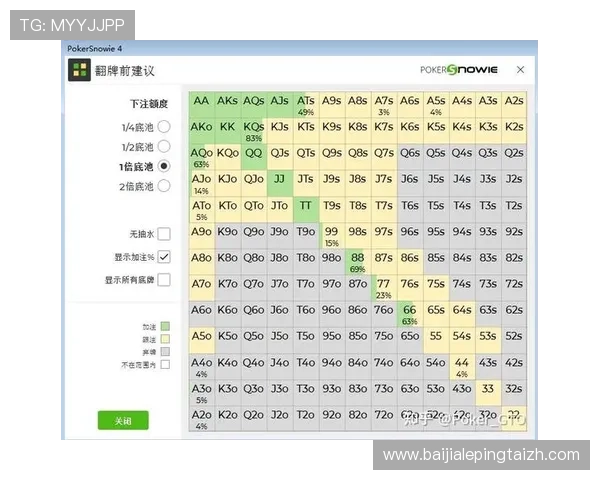Image resolution: width=600 pixels, height=480 pixels.
Task: Click the A2o 4% hand cell
Action: pyautogui.click(x=202, y=418)
